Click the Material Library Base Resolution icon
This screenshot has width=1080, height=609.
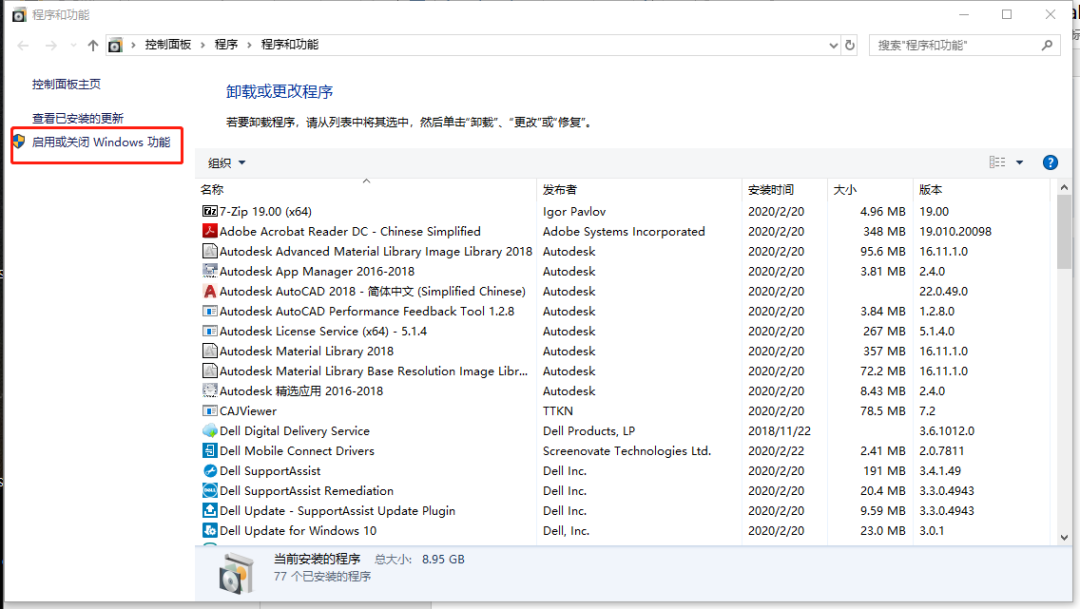point(209,371)
